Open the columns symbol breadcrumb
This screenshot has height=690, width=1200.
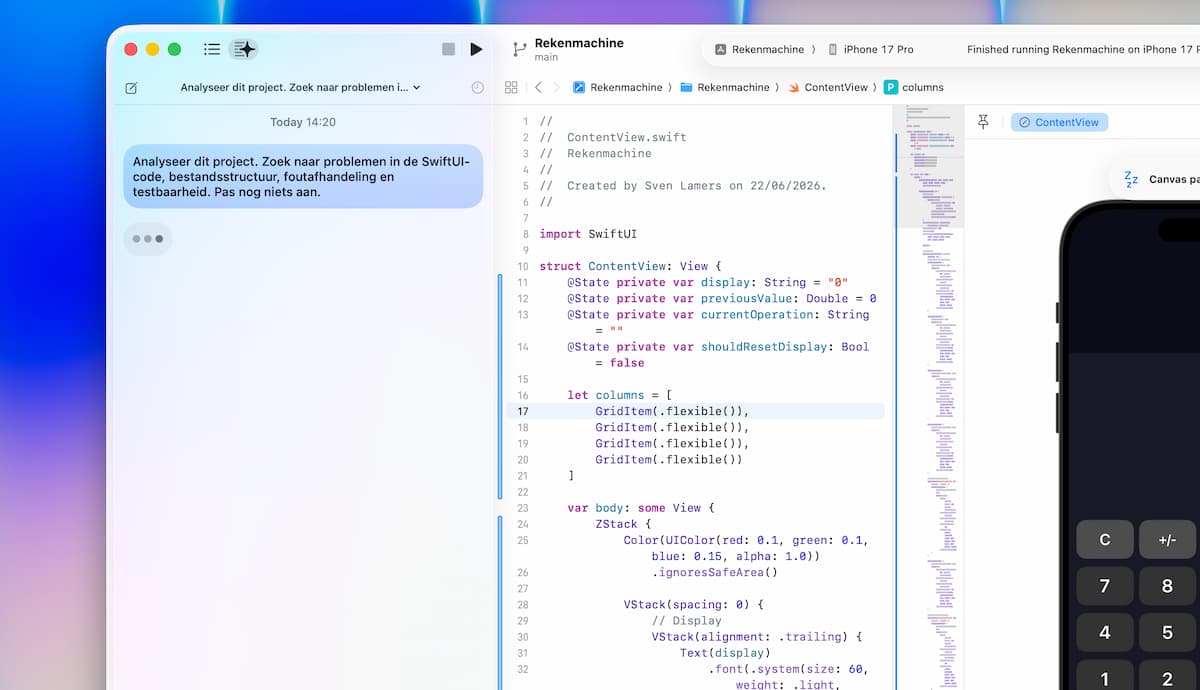[914, 87]
